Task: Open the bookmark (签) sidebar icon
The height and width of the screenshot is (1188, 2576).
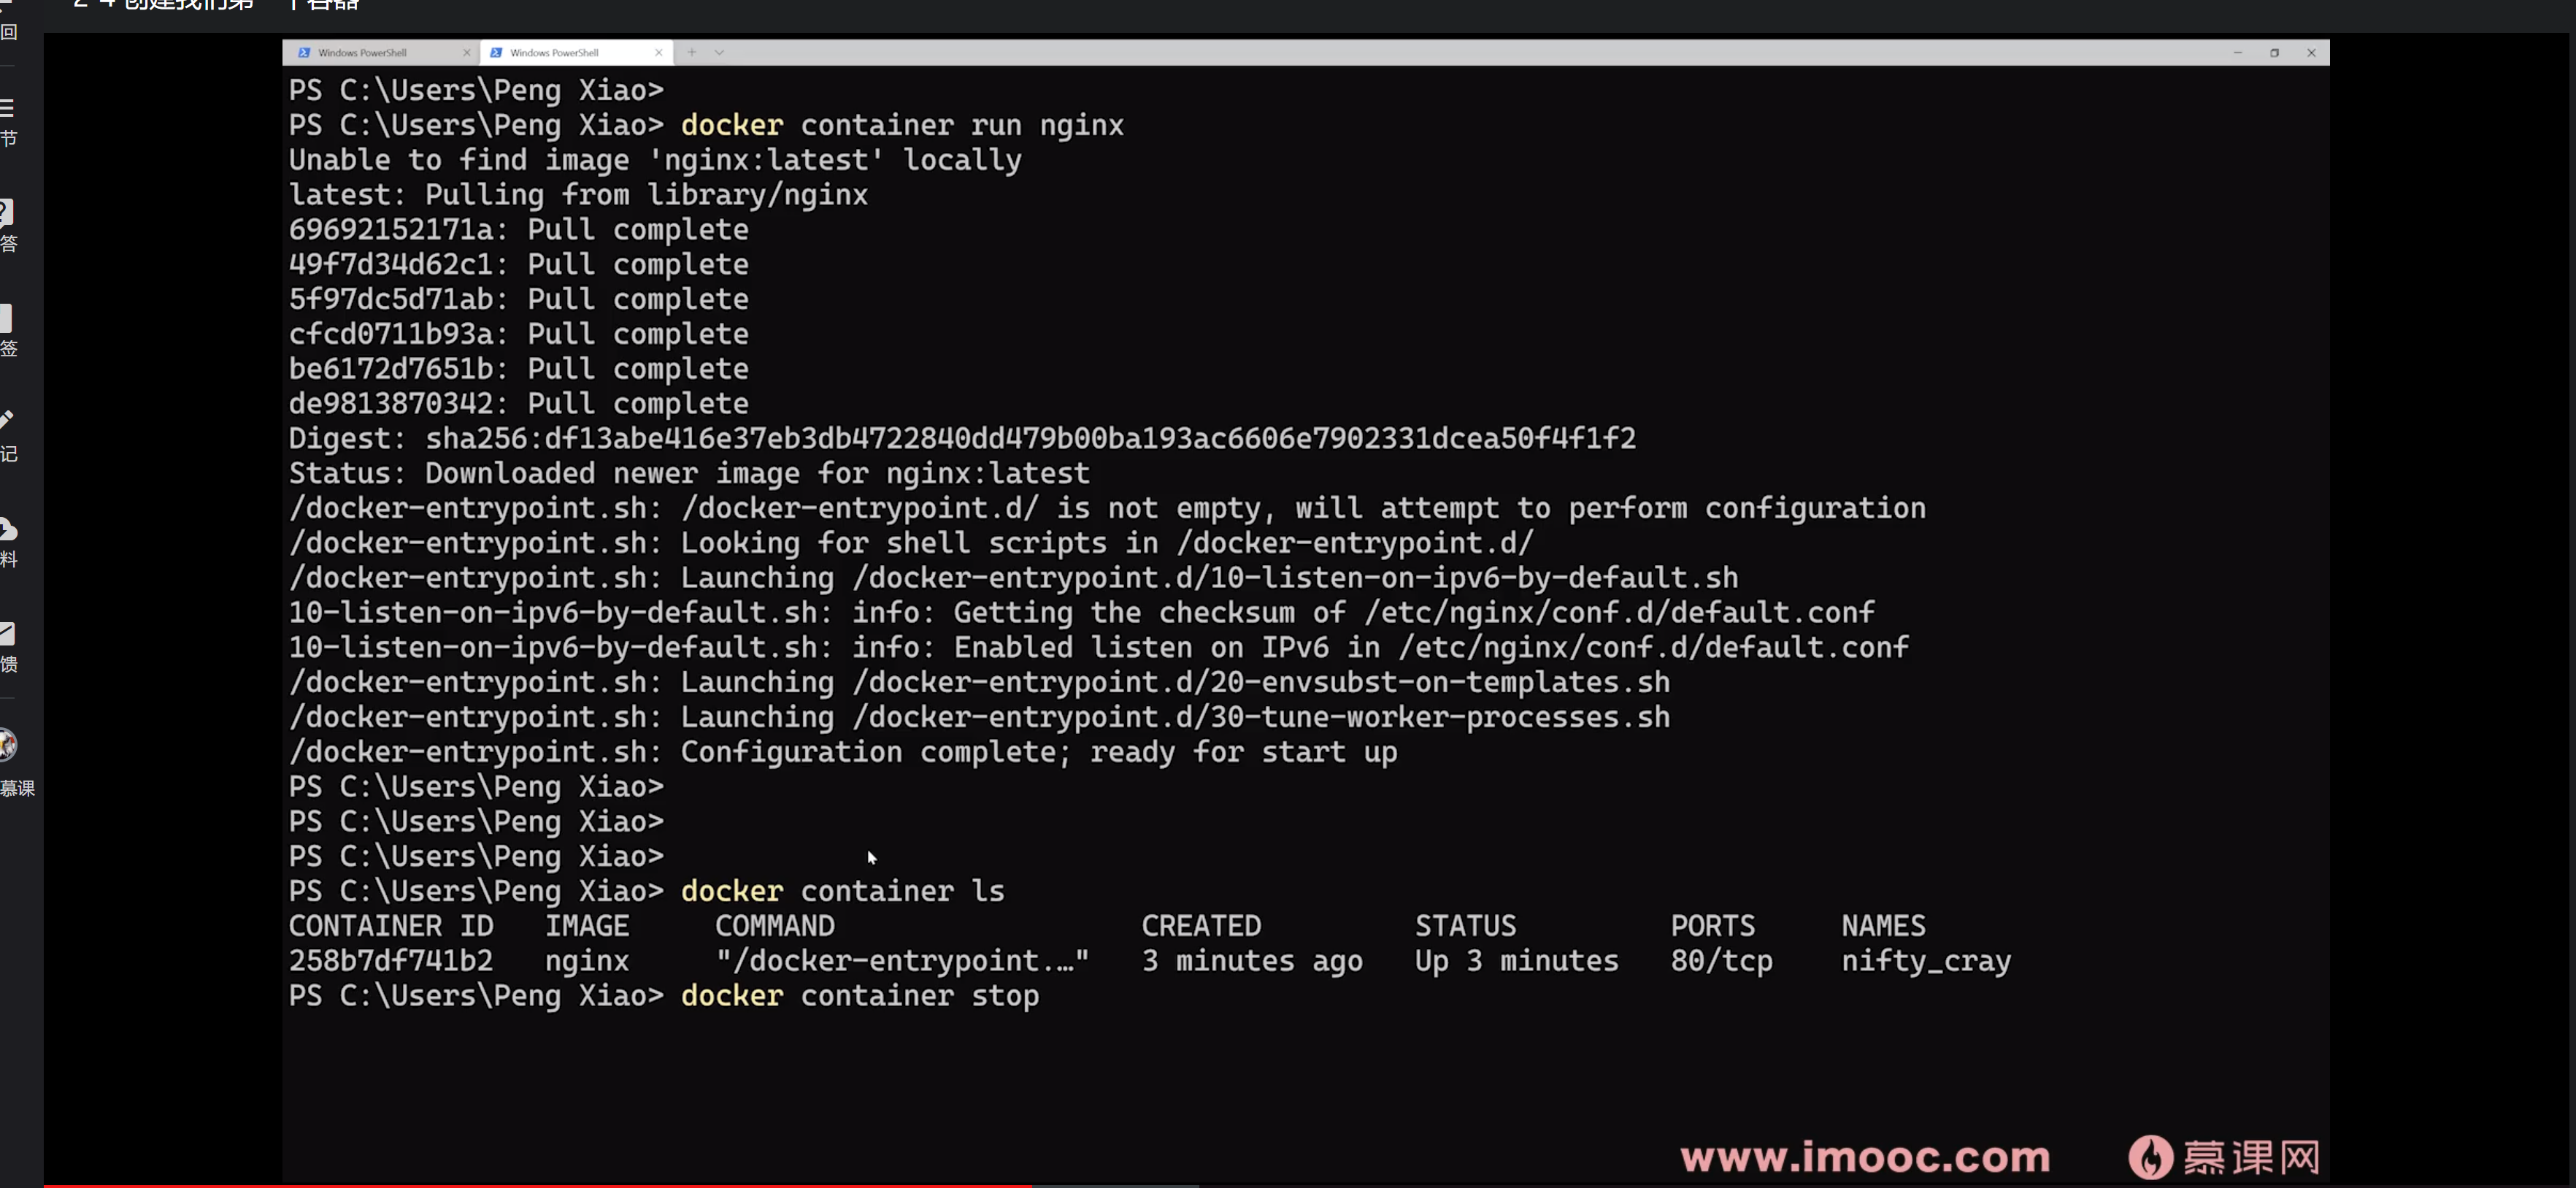Action: (x=6, y=319)
